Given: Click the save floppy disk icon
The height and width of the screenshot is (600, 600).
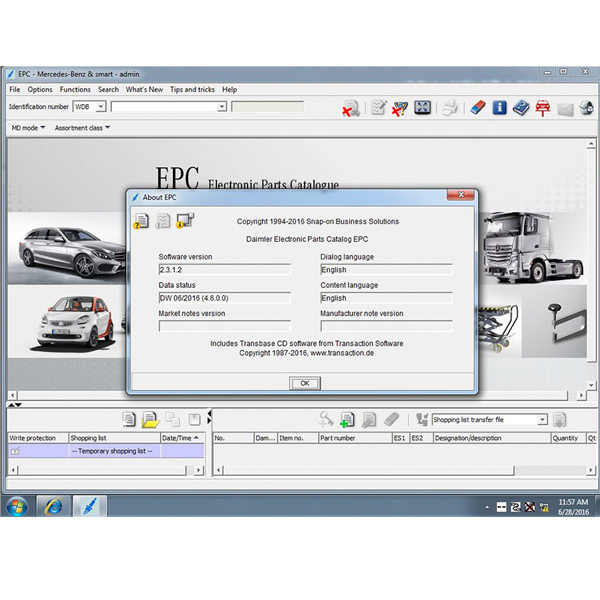Looking at the screenshot, I should [x=194, y=419].
